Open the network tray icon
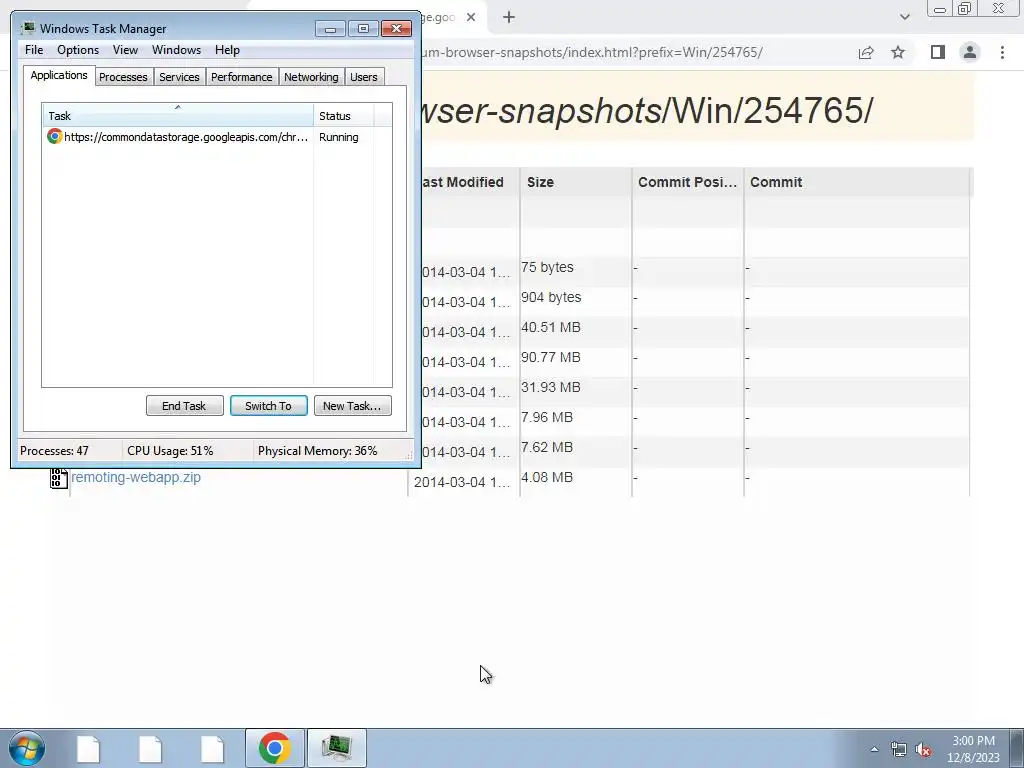This screenshot has width=1024, height=768. tap(899, 749)
